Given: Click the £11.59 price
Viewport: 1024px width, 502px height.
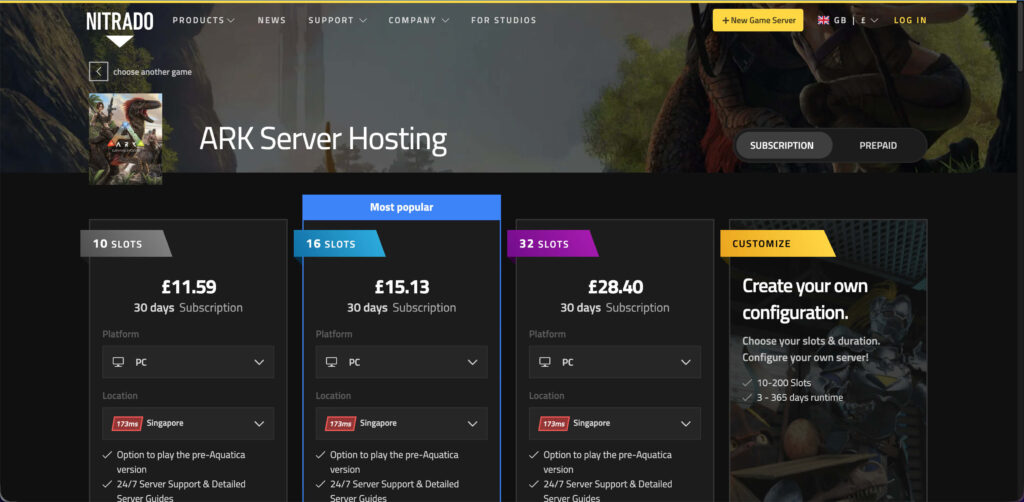Looking at the screenshot, I should point(189,287).
